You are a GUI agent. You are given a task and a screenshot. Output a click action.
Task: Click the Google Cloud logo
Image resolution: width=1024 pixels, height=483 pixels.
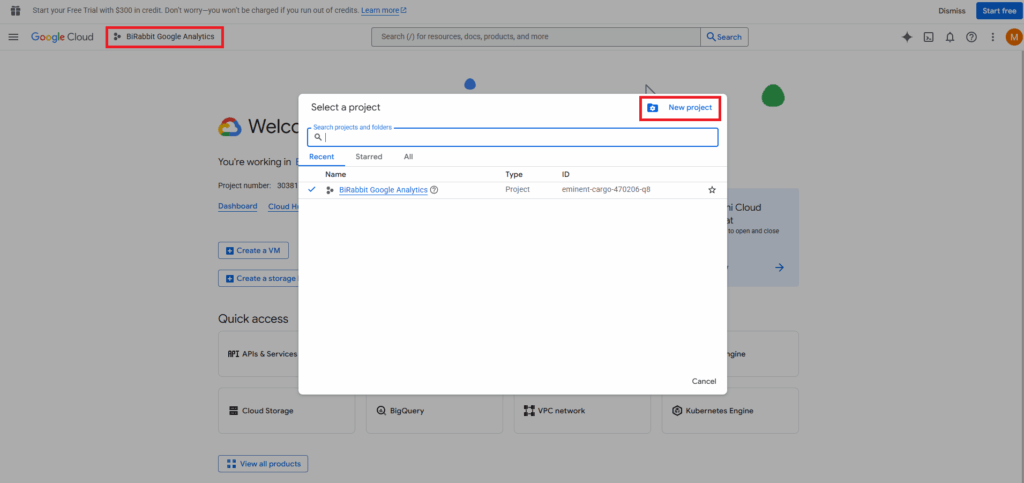62,37
